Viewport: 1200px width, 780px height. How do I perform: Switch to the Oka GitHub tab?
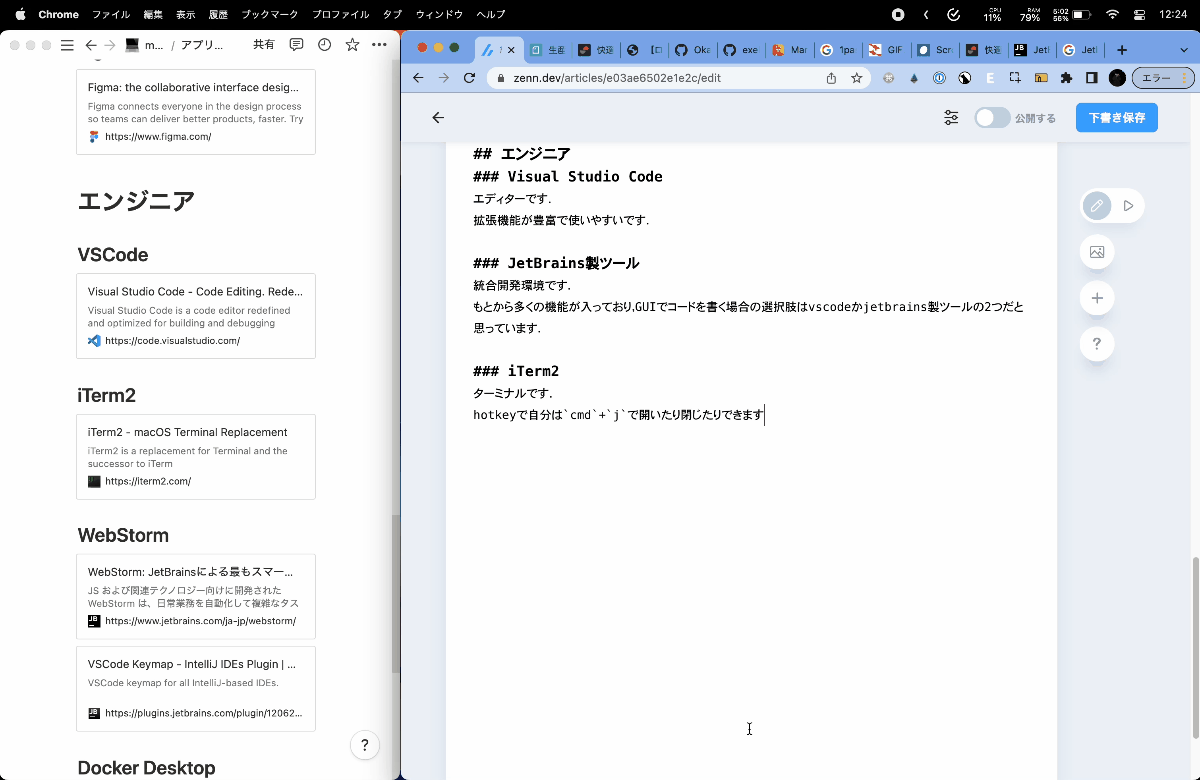tap(695, 50)
